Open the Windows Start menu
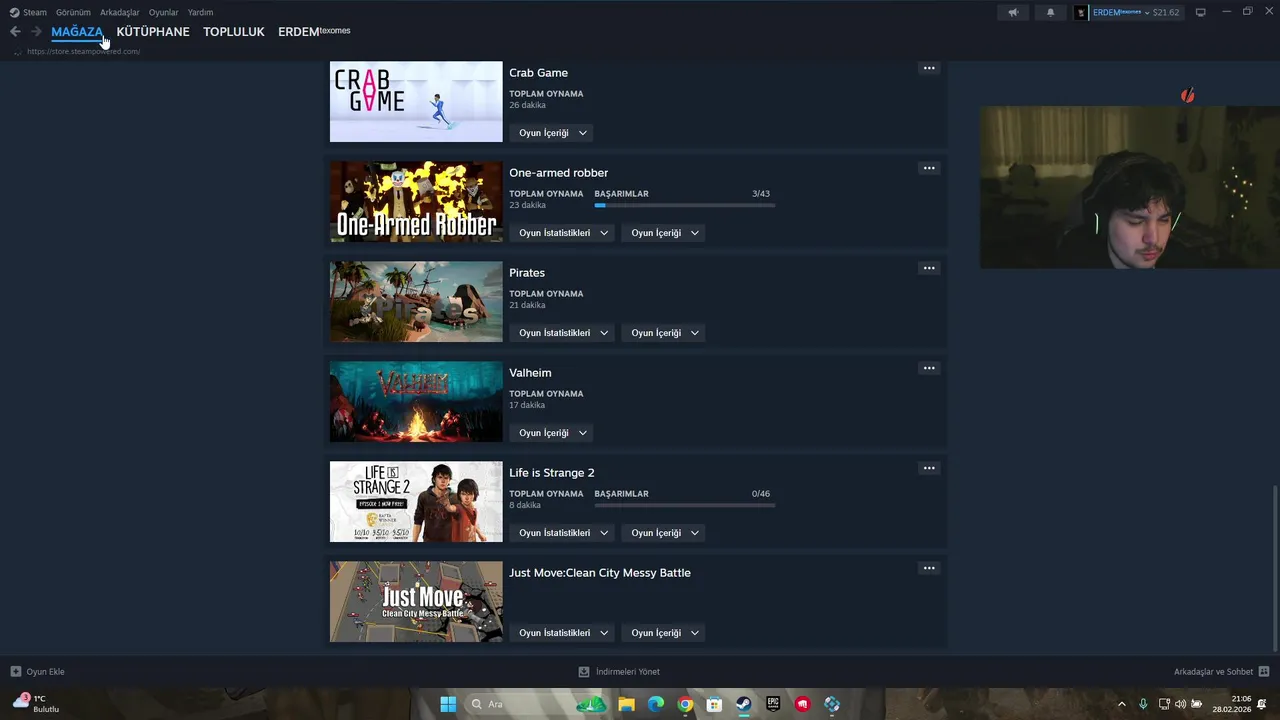 point(448,704)
